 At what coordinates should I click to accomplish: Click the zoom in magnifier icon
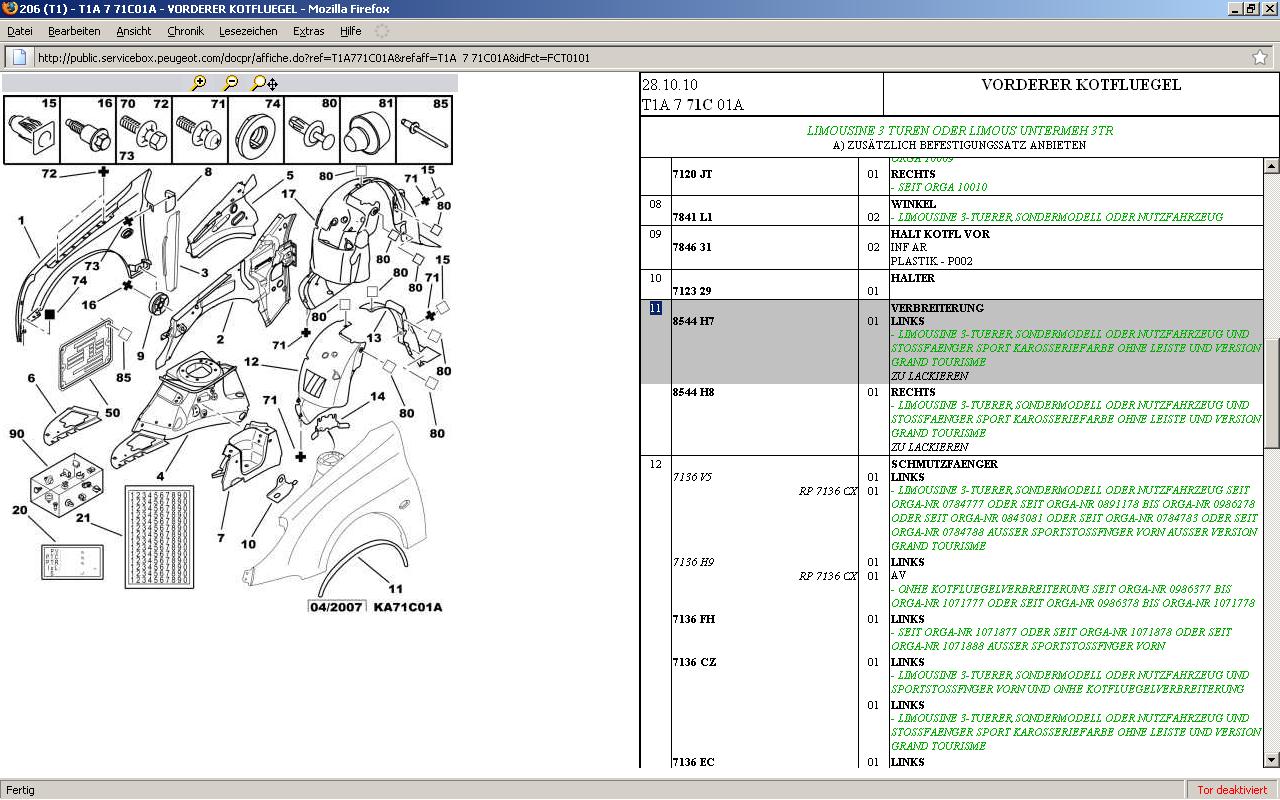tap(199, 83)
